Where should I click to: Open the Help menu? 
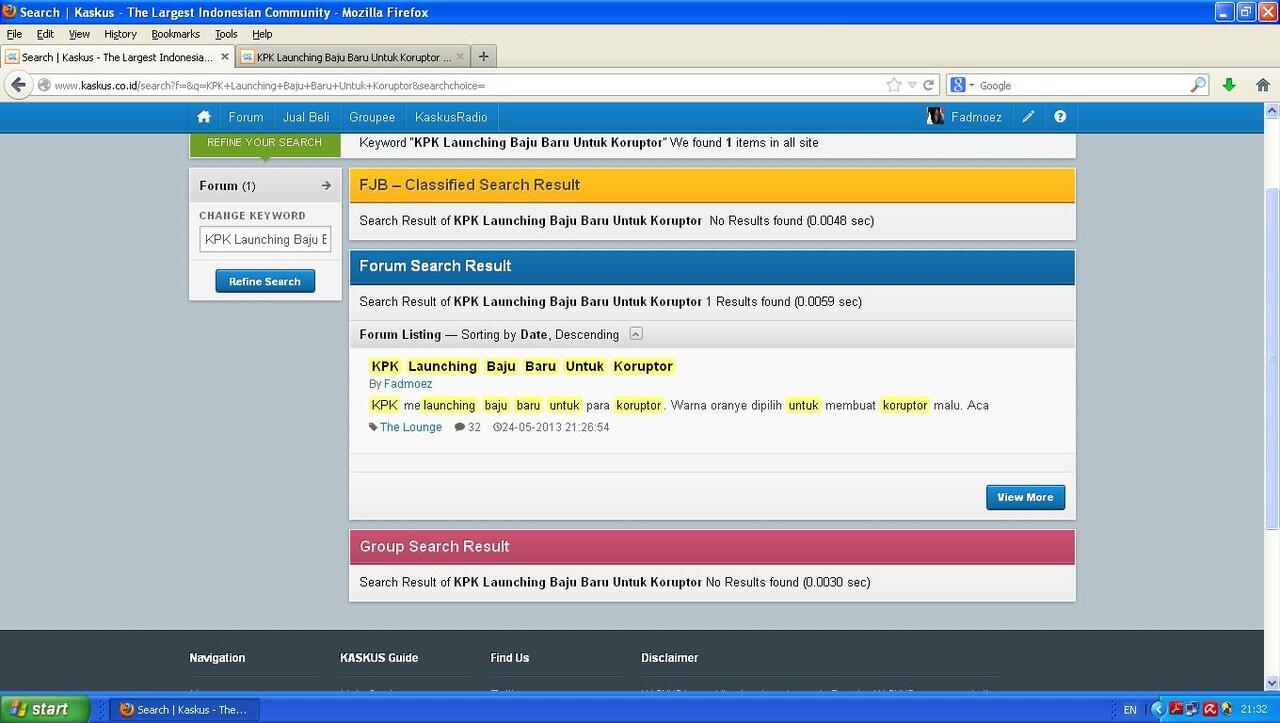tap(262, 34)
